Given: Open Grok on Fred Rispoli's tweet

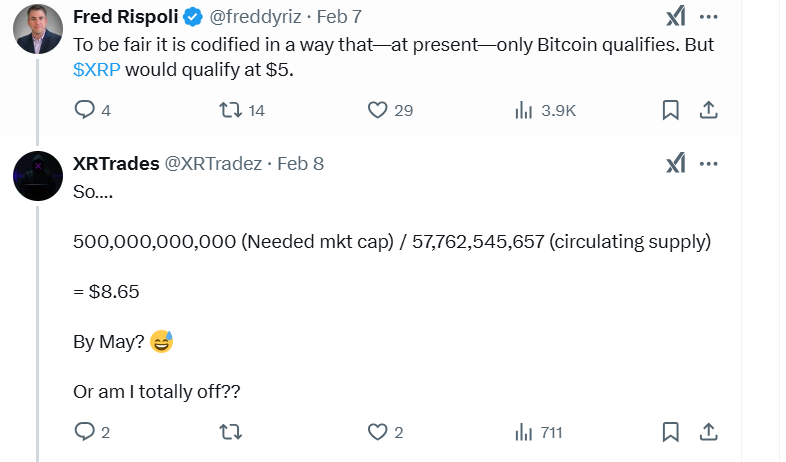Looking at the screenshot, I should tap(675, 18).
